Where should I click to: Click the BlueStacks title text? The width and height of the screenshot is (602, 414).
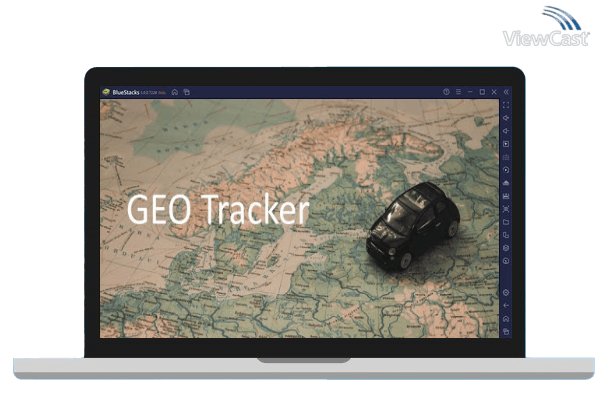(x=126, y=92)
